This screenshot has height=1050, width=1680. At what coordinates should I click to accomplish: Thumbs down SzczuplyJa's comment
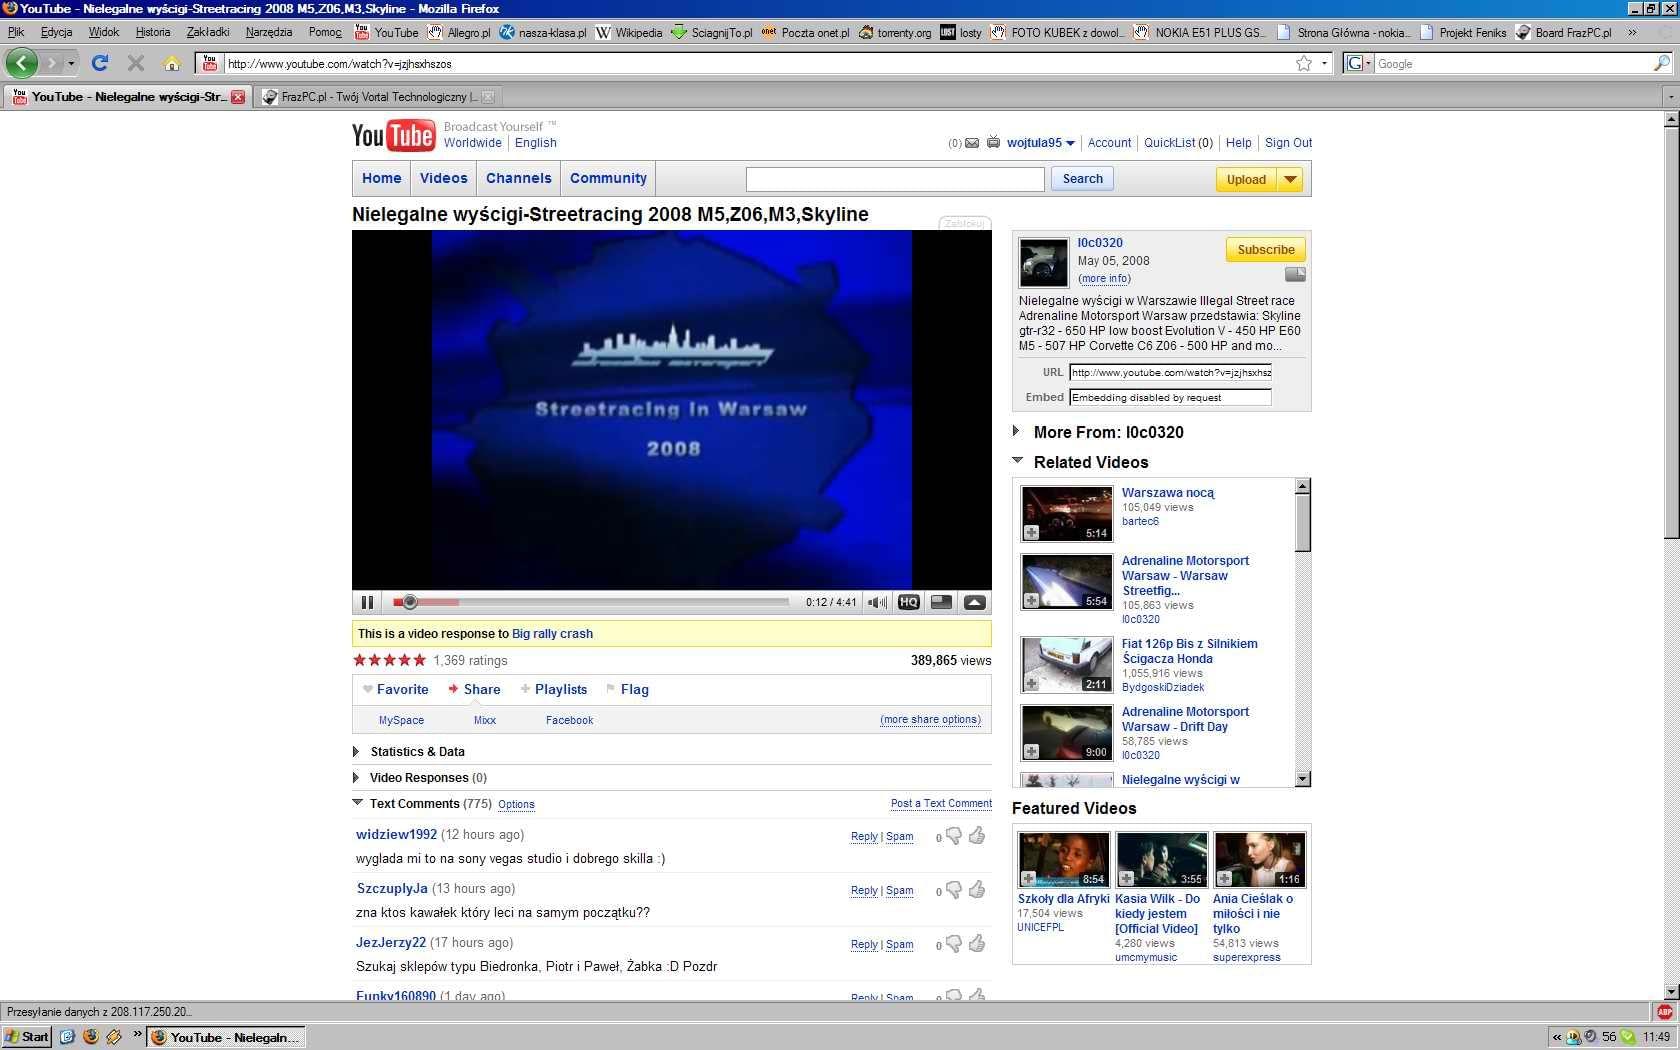pyautogui.click(x=954, y=890)
